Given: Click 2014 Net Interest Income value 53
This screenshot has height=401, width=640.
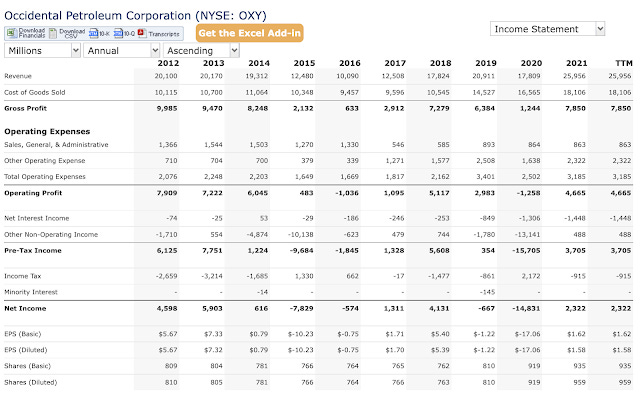Looking at the screenshot, I should pos(264,218).
